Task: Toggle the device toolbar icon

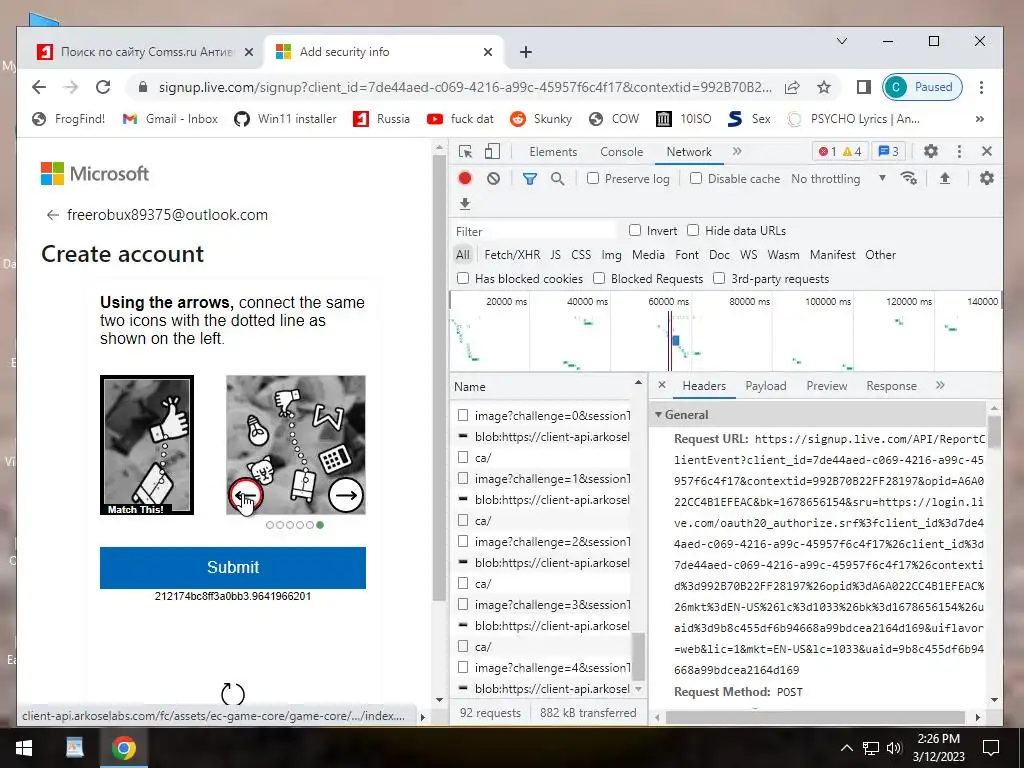Action: tap(492, 152)
